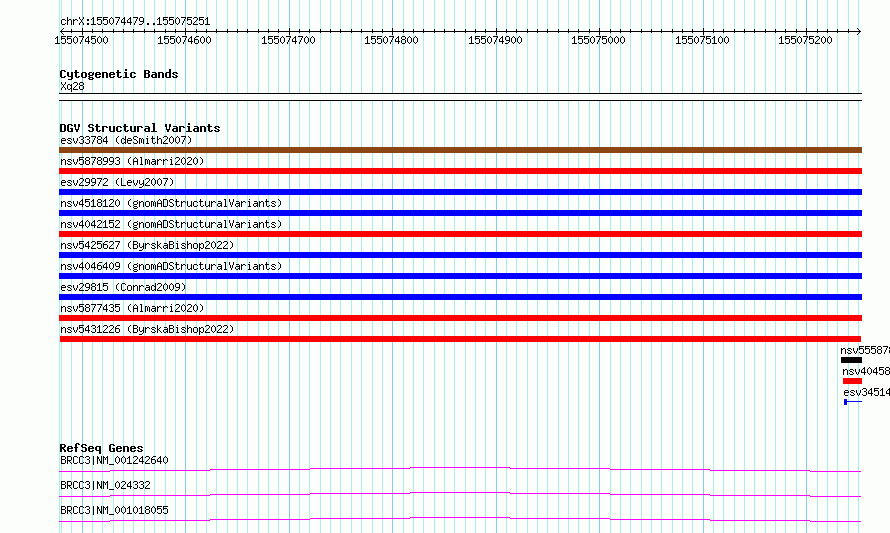Click ruler position 155074600
Image resolution: width=890 pixels, height=533 pixels.
tap(184, 40)
